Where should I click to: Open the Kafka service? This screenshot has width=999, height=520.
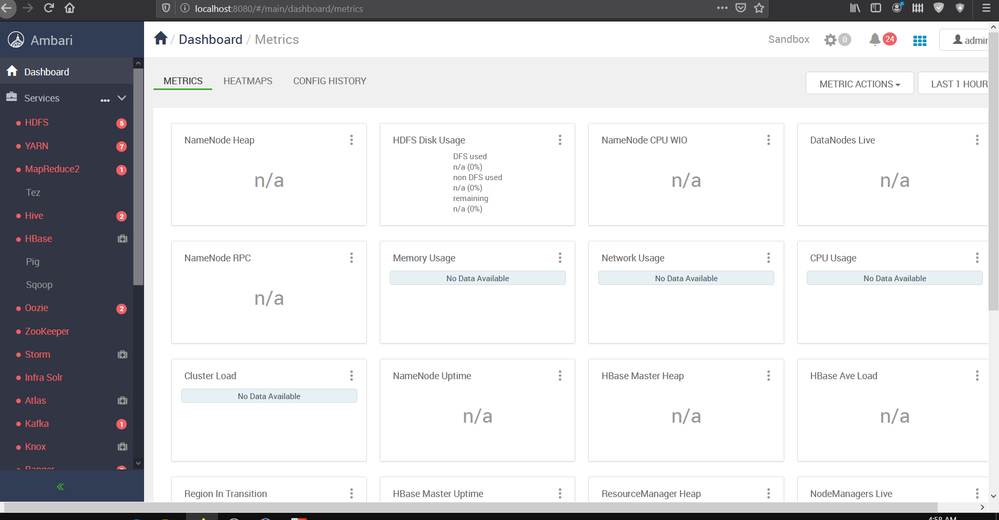(x=36, y=424)
